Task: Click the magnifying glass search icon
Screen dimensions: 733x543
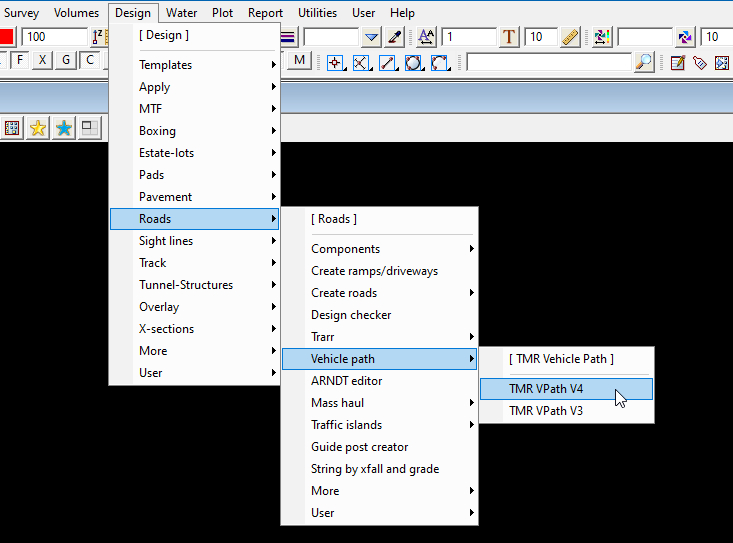Action: tap(644, 62)
